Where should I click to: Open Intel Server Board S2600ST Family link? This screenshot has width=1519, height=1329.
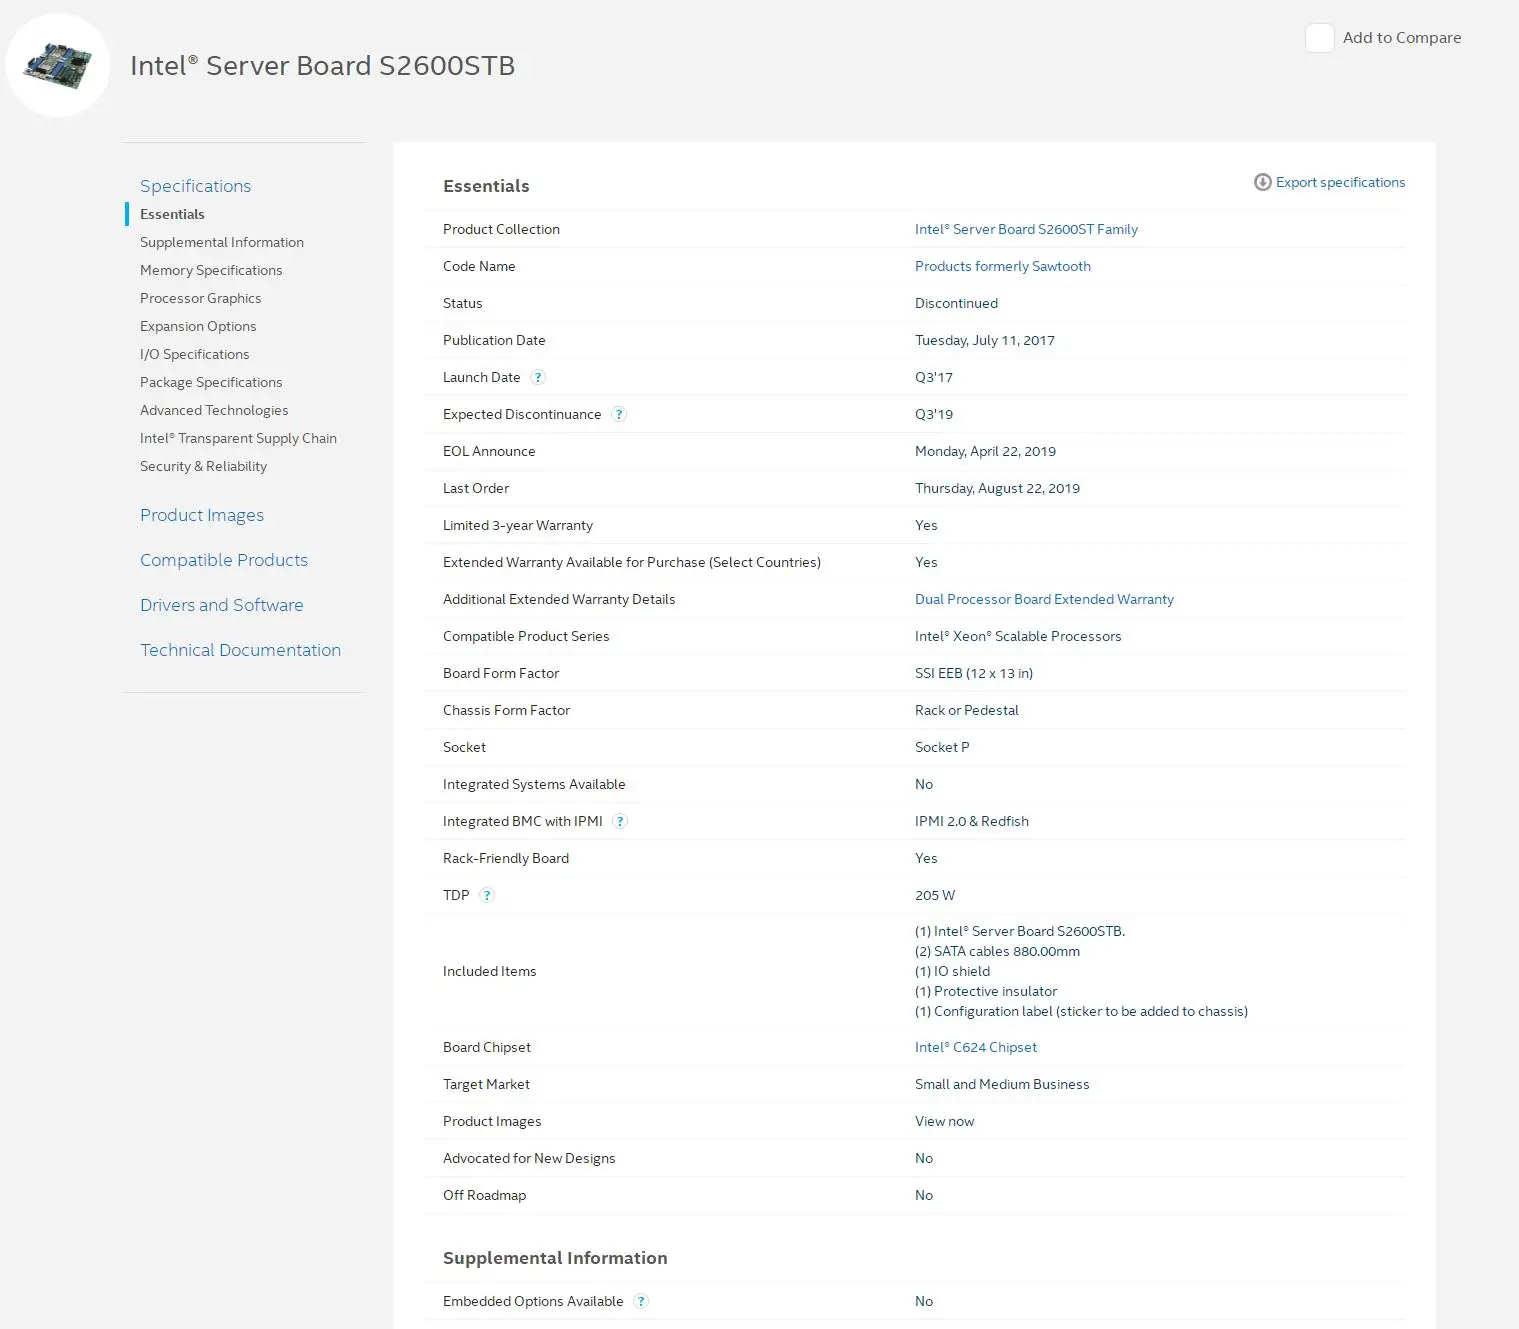click(1026, 229)
